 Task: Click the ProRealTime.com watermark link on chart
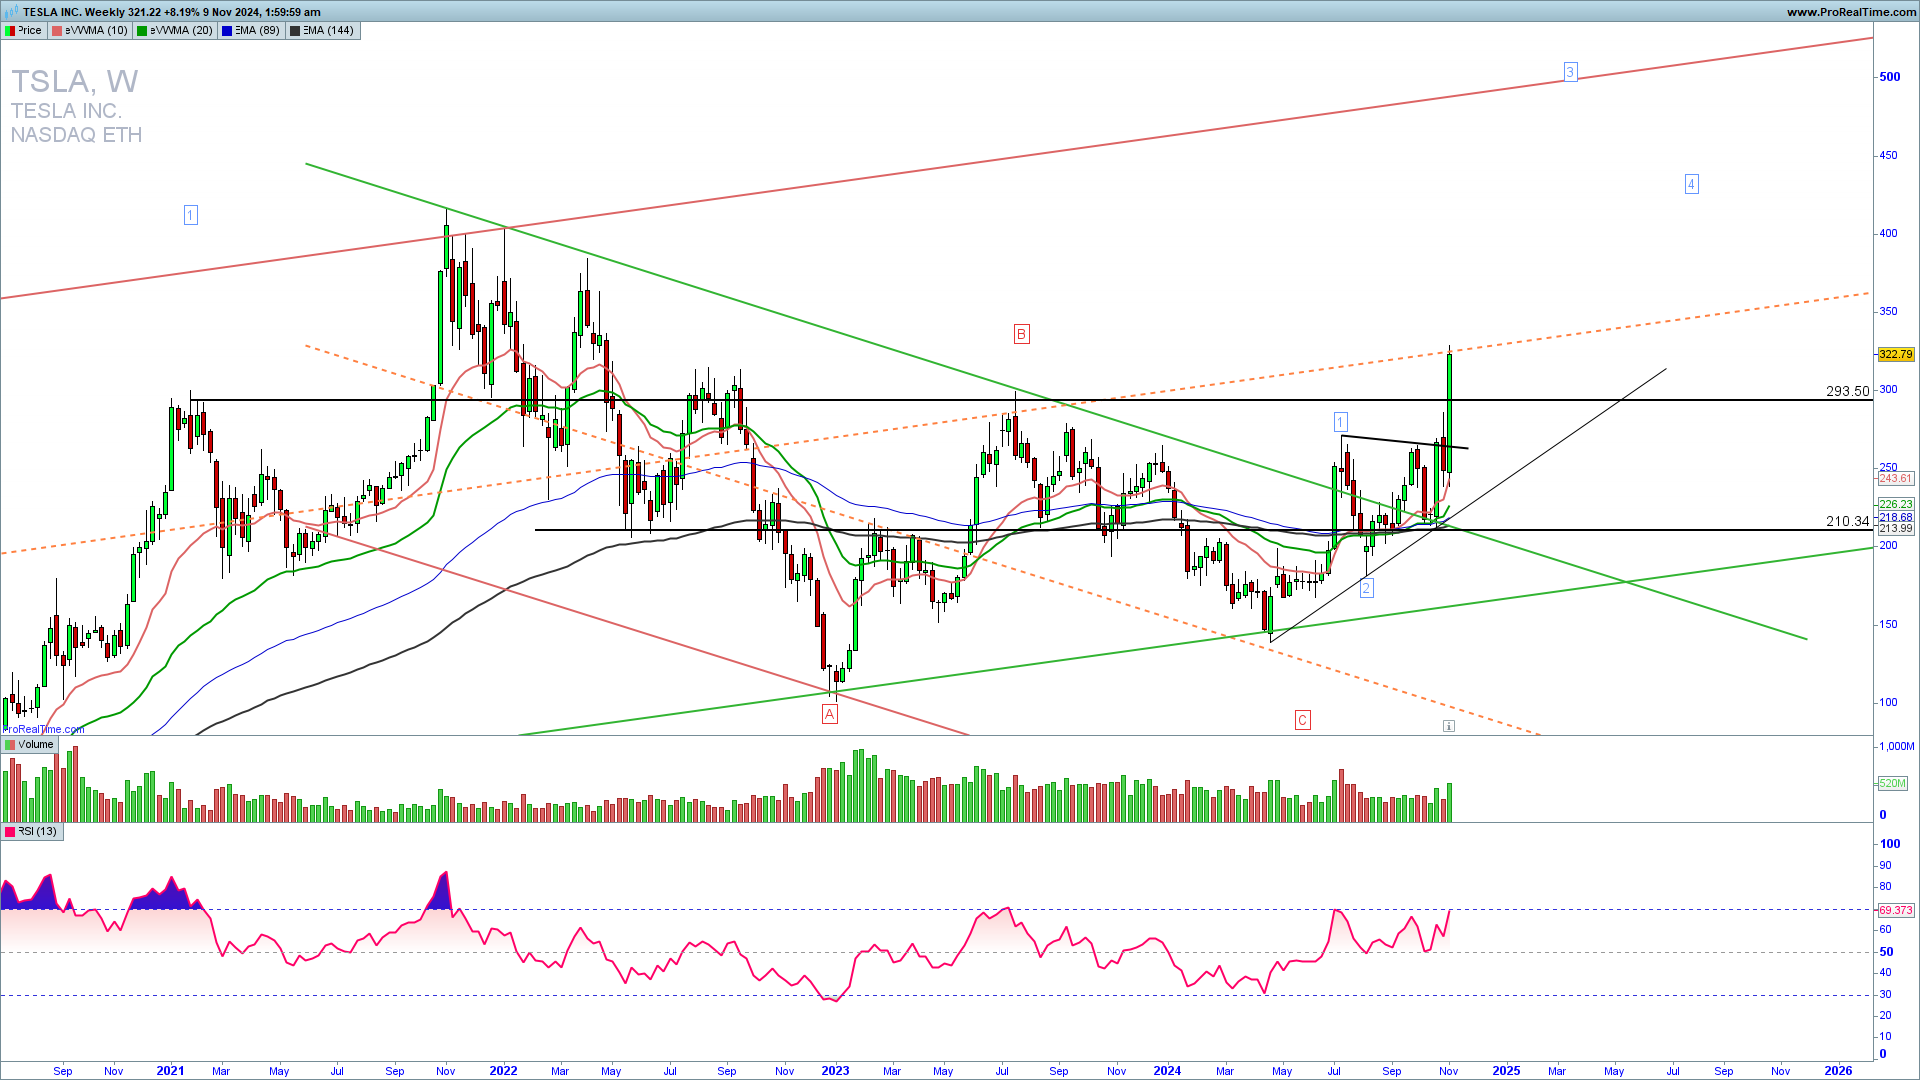tap(44, 729)
